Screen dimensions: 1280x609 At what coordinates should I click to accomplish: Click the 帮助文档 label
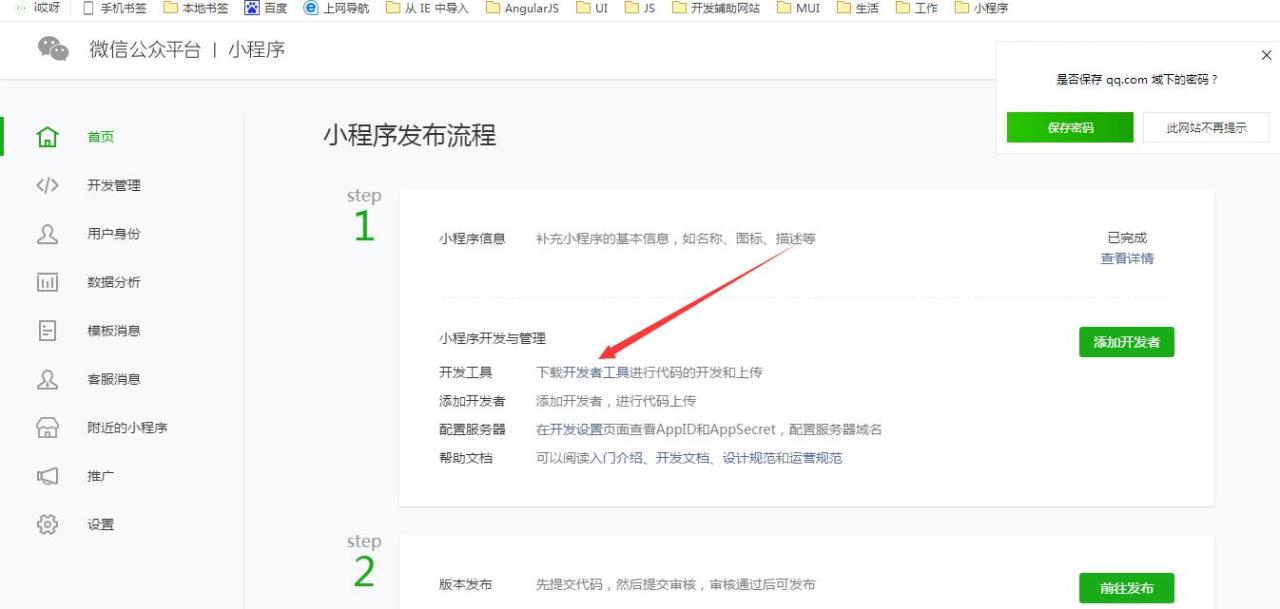click(465, 458)
